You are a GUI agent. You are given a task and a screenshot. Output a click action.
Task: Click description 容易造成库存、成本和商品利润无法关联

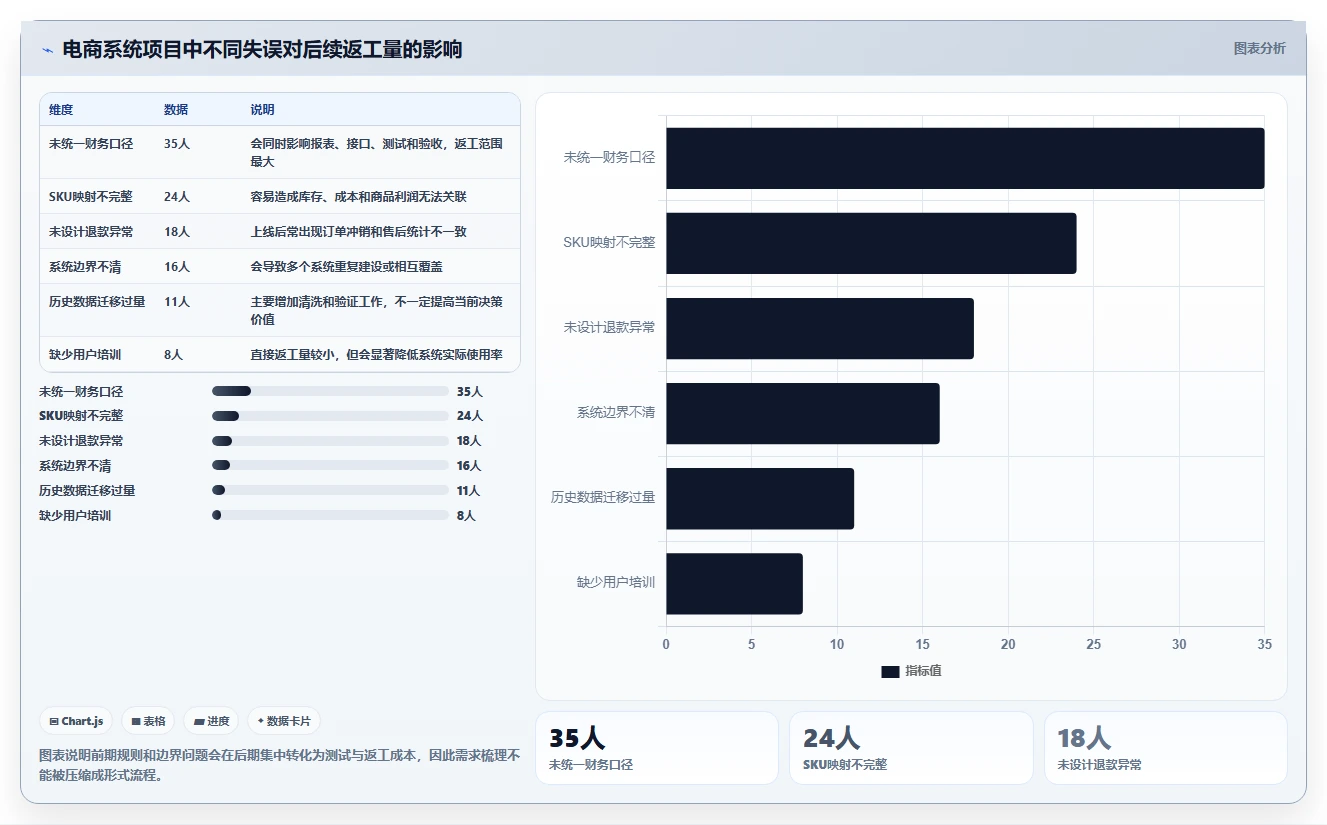click(358, 197)
